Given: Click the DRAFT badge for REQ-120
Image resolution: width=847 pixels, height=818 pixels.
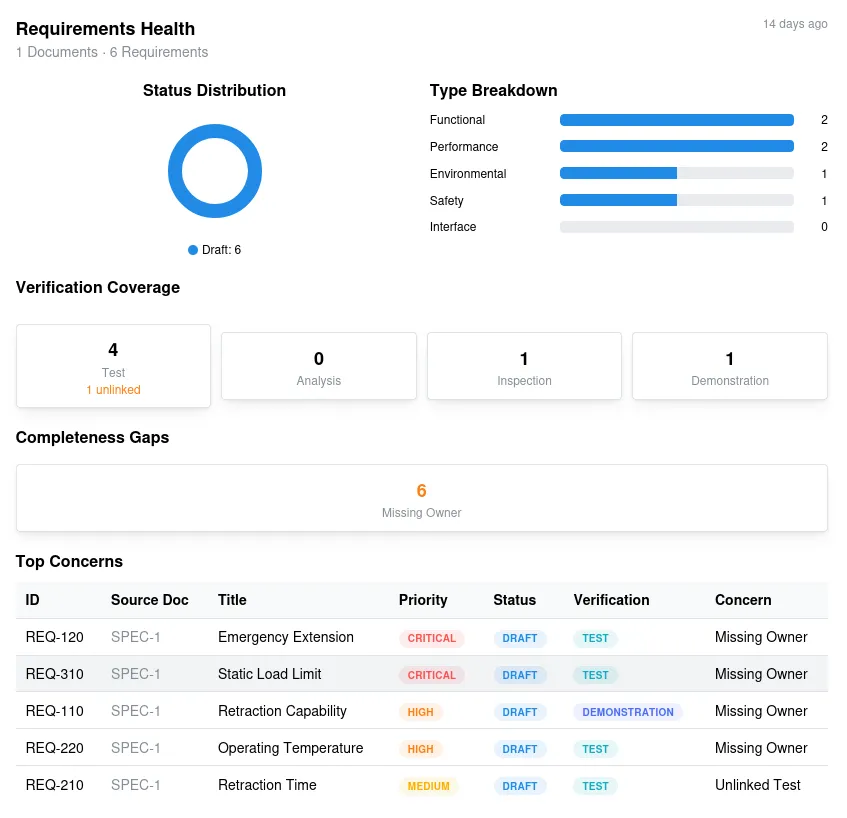Looking at the screenshot, I should pyautogui.click(x=520, y=638).
